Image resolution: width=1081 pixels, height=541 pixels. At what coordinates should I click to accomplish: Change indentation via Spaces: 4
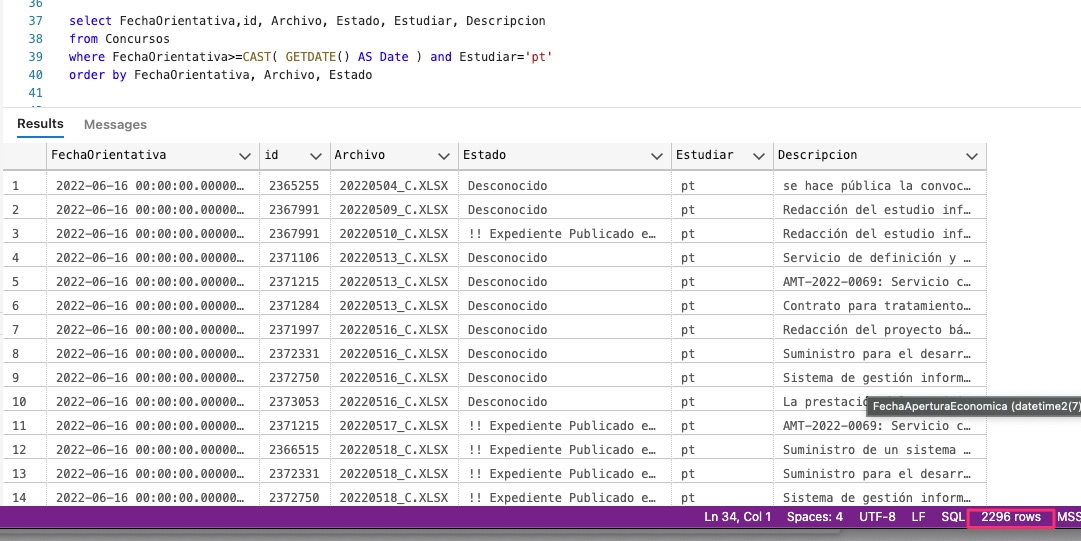pos(815,517)
